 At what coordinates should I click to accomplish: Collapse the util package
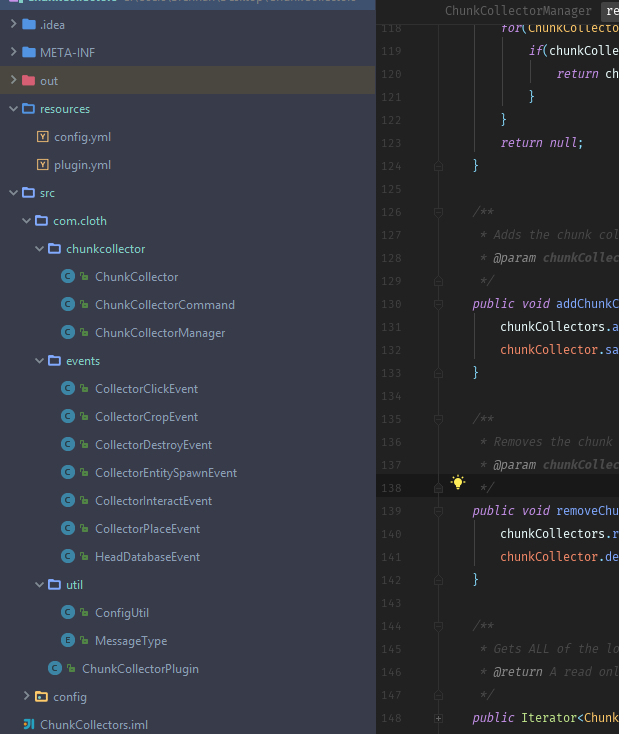point(39,584)
